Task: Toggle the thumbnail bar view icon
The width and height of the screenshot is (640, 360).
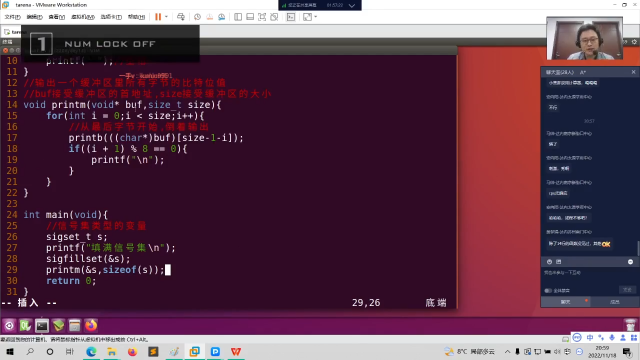Action: pos(250,17)
